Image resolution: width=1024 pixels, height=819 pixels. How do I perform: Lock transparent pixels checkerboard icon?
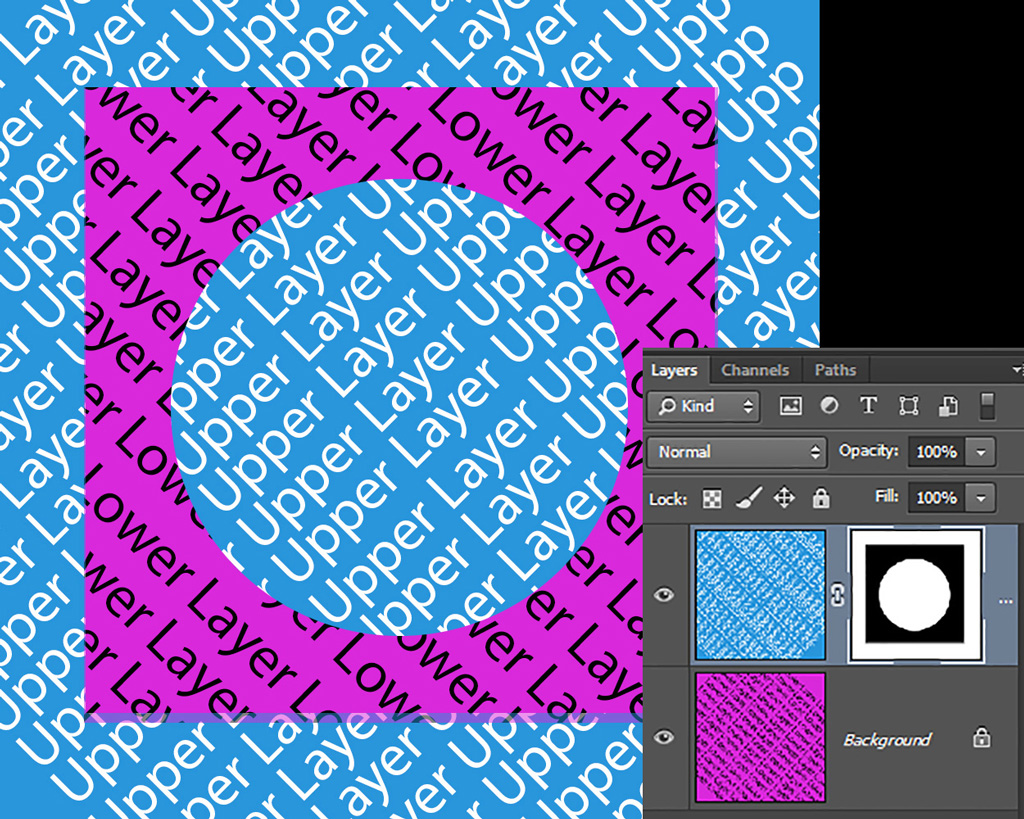click(x=712, y=499)
